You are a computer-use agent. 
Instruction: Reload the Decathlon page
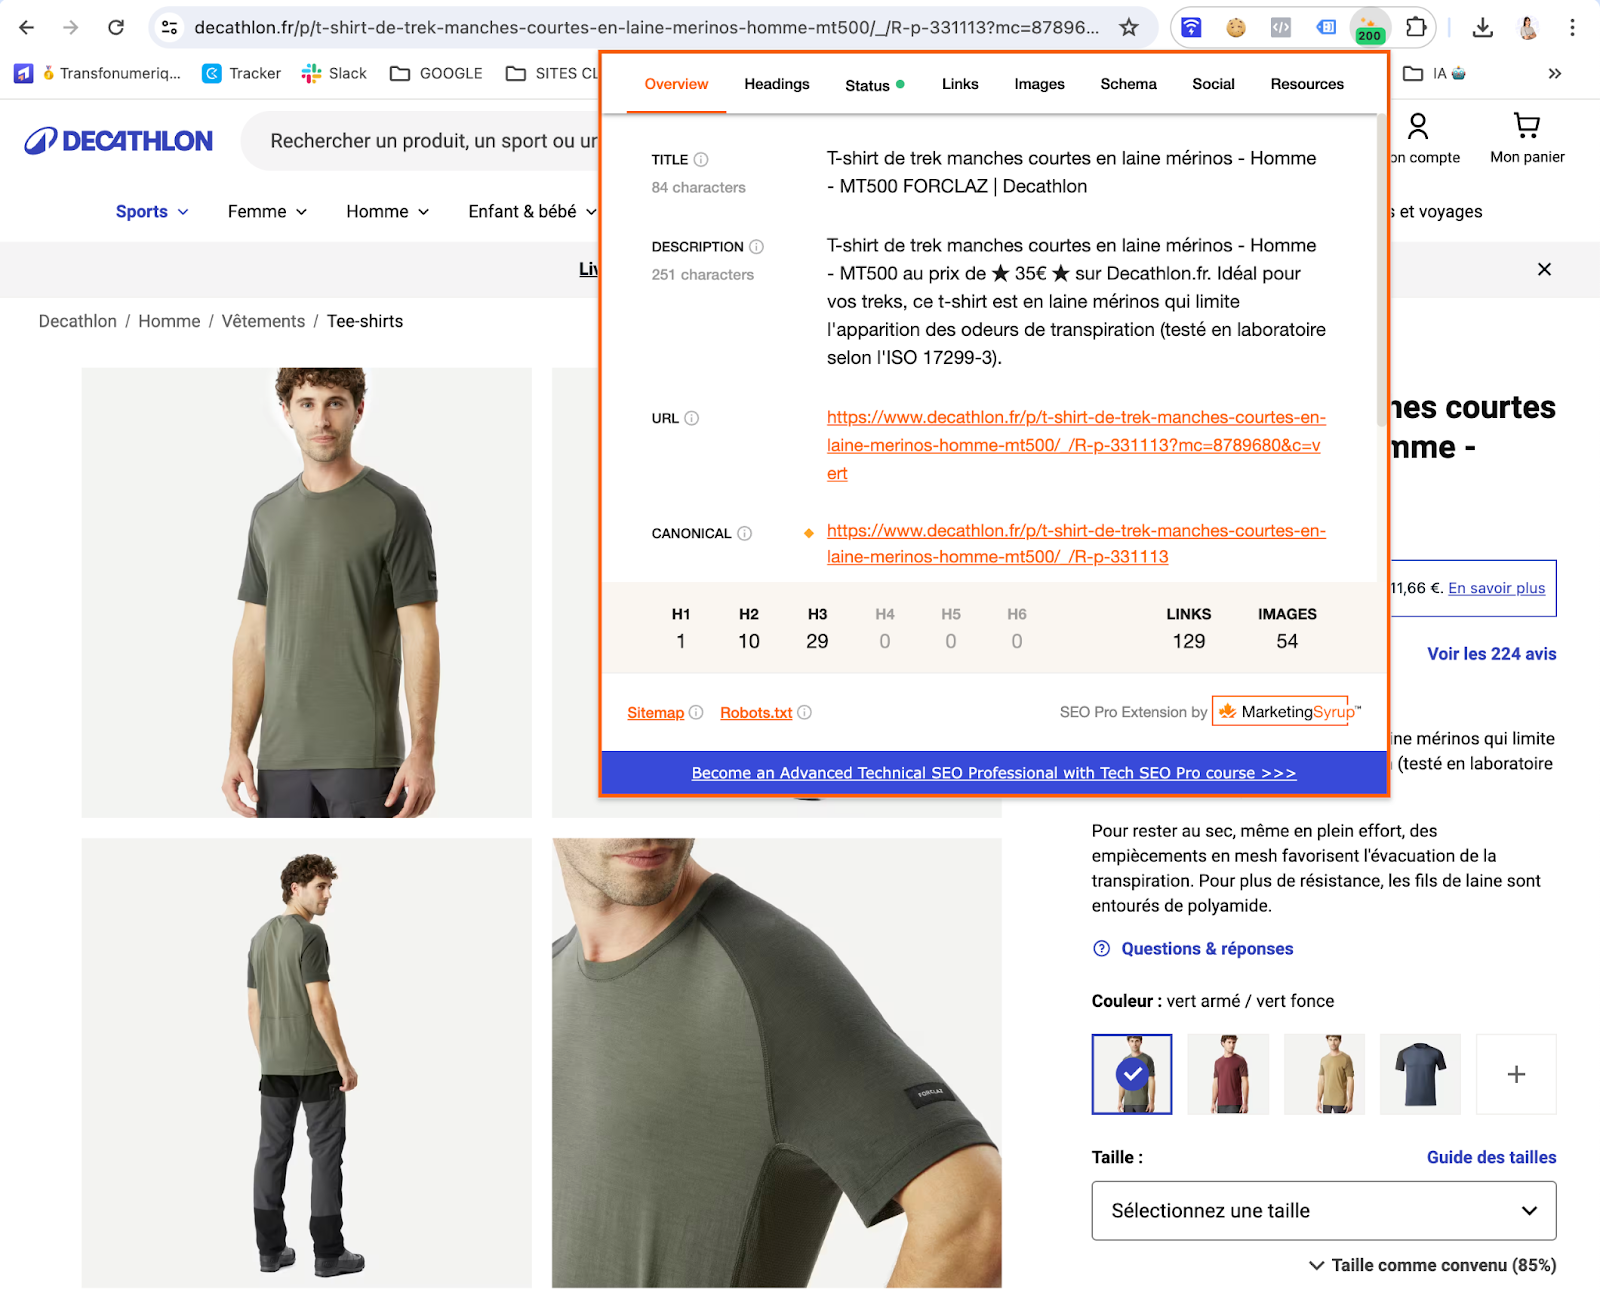116,27
